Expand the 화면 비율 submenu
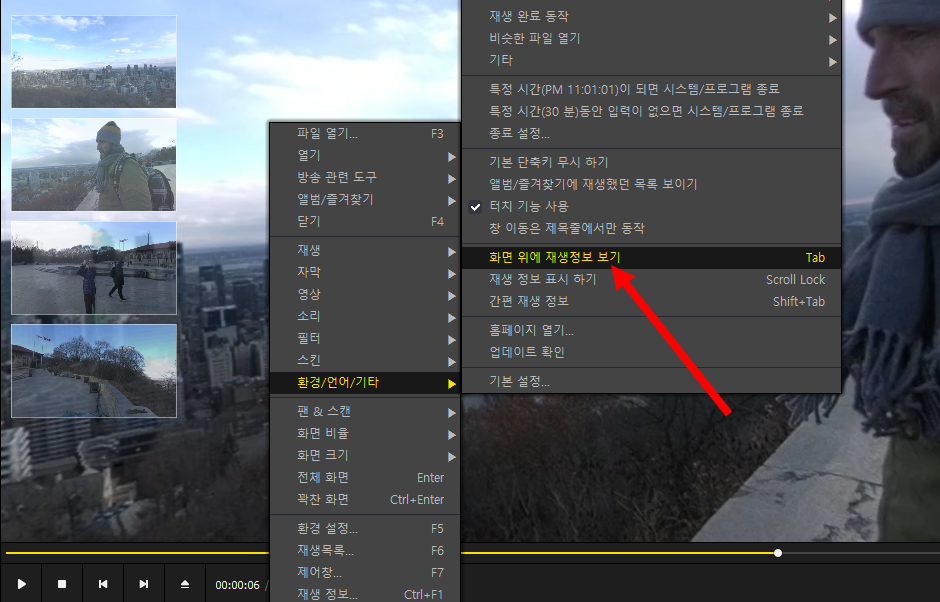Viewport: 940px width, 602px height. click(x=365, y=434)
